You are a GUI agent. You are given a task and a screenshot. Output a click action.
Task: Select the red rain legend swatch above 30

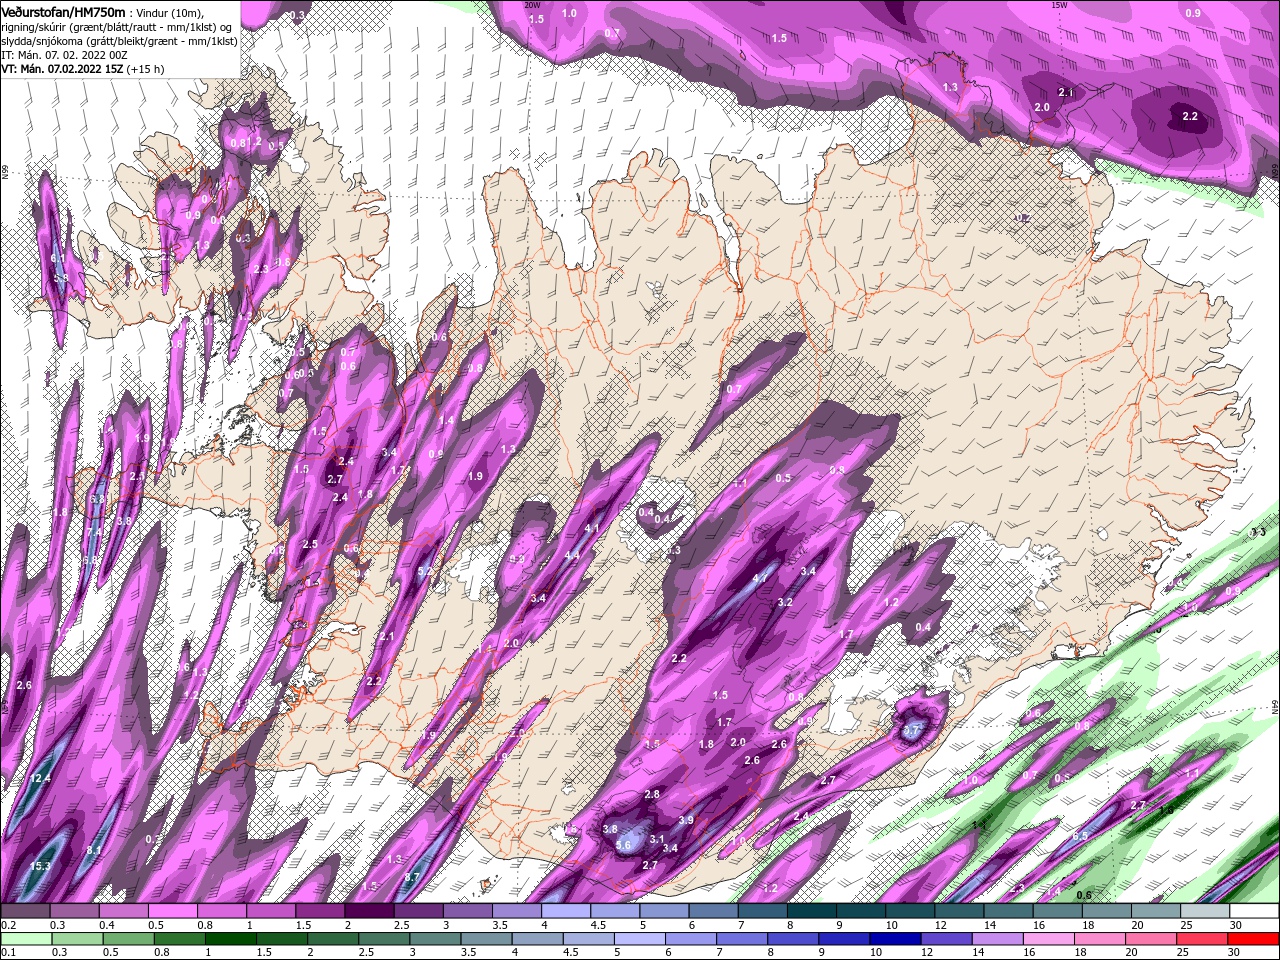(x=1254, y=939)
